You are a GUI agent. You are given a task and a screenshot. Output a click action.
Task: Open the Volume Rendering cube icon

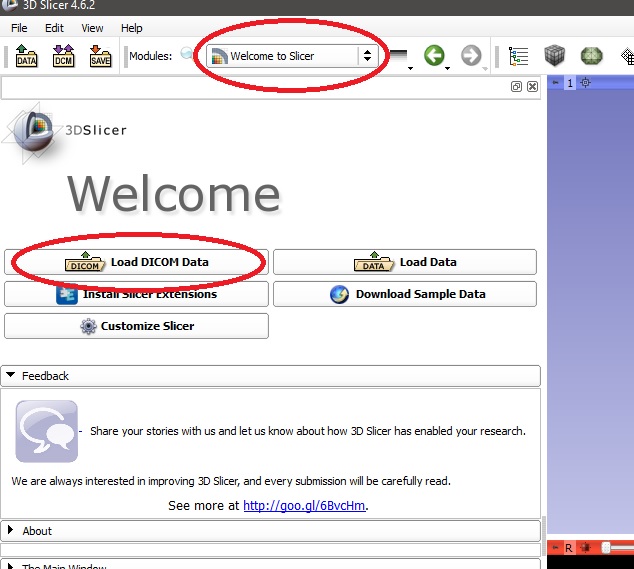click(x=555, y=56)
